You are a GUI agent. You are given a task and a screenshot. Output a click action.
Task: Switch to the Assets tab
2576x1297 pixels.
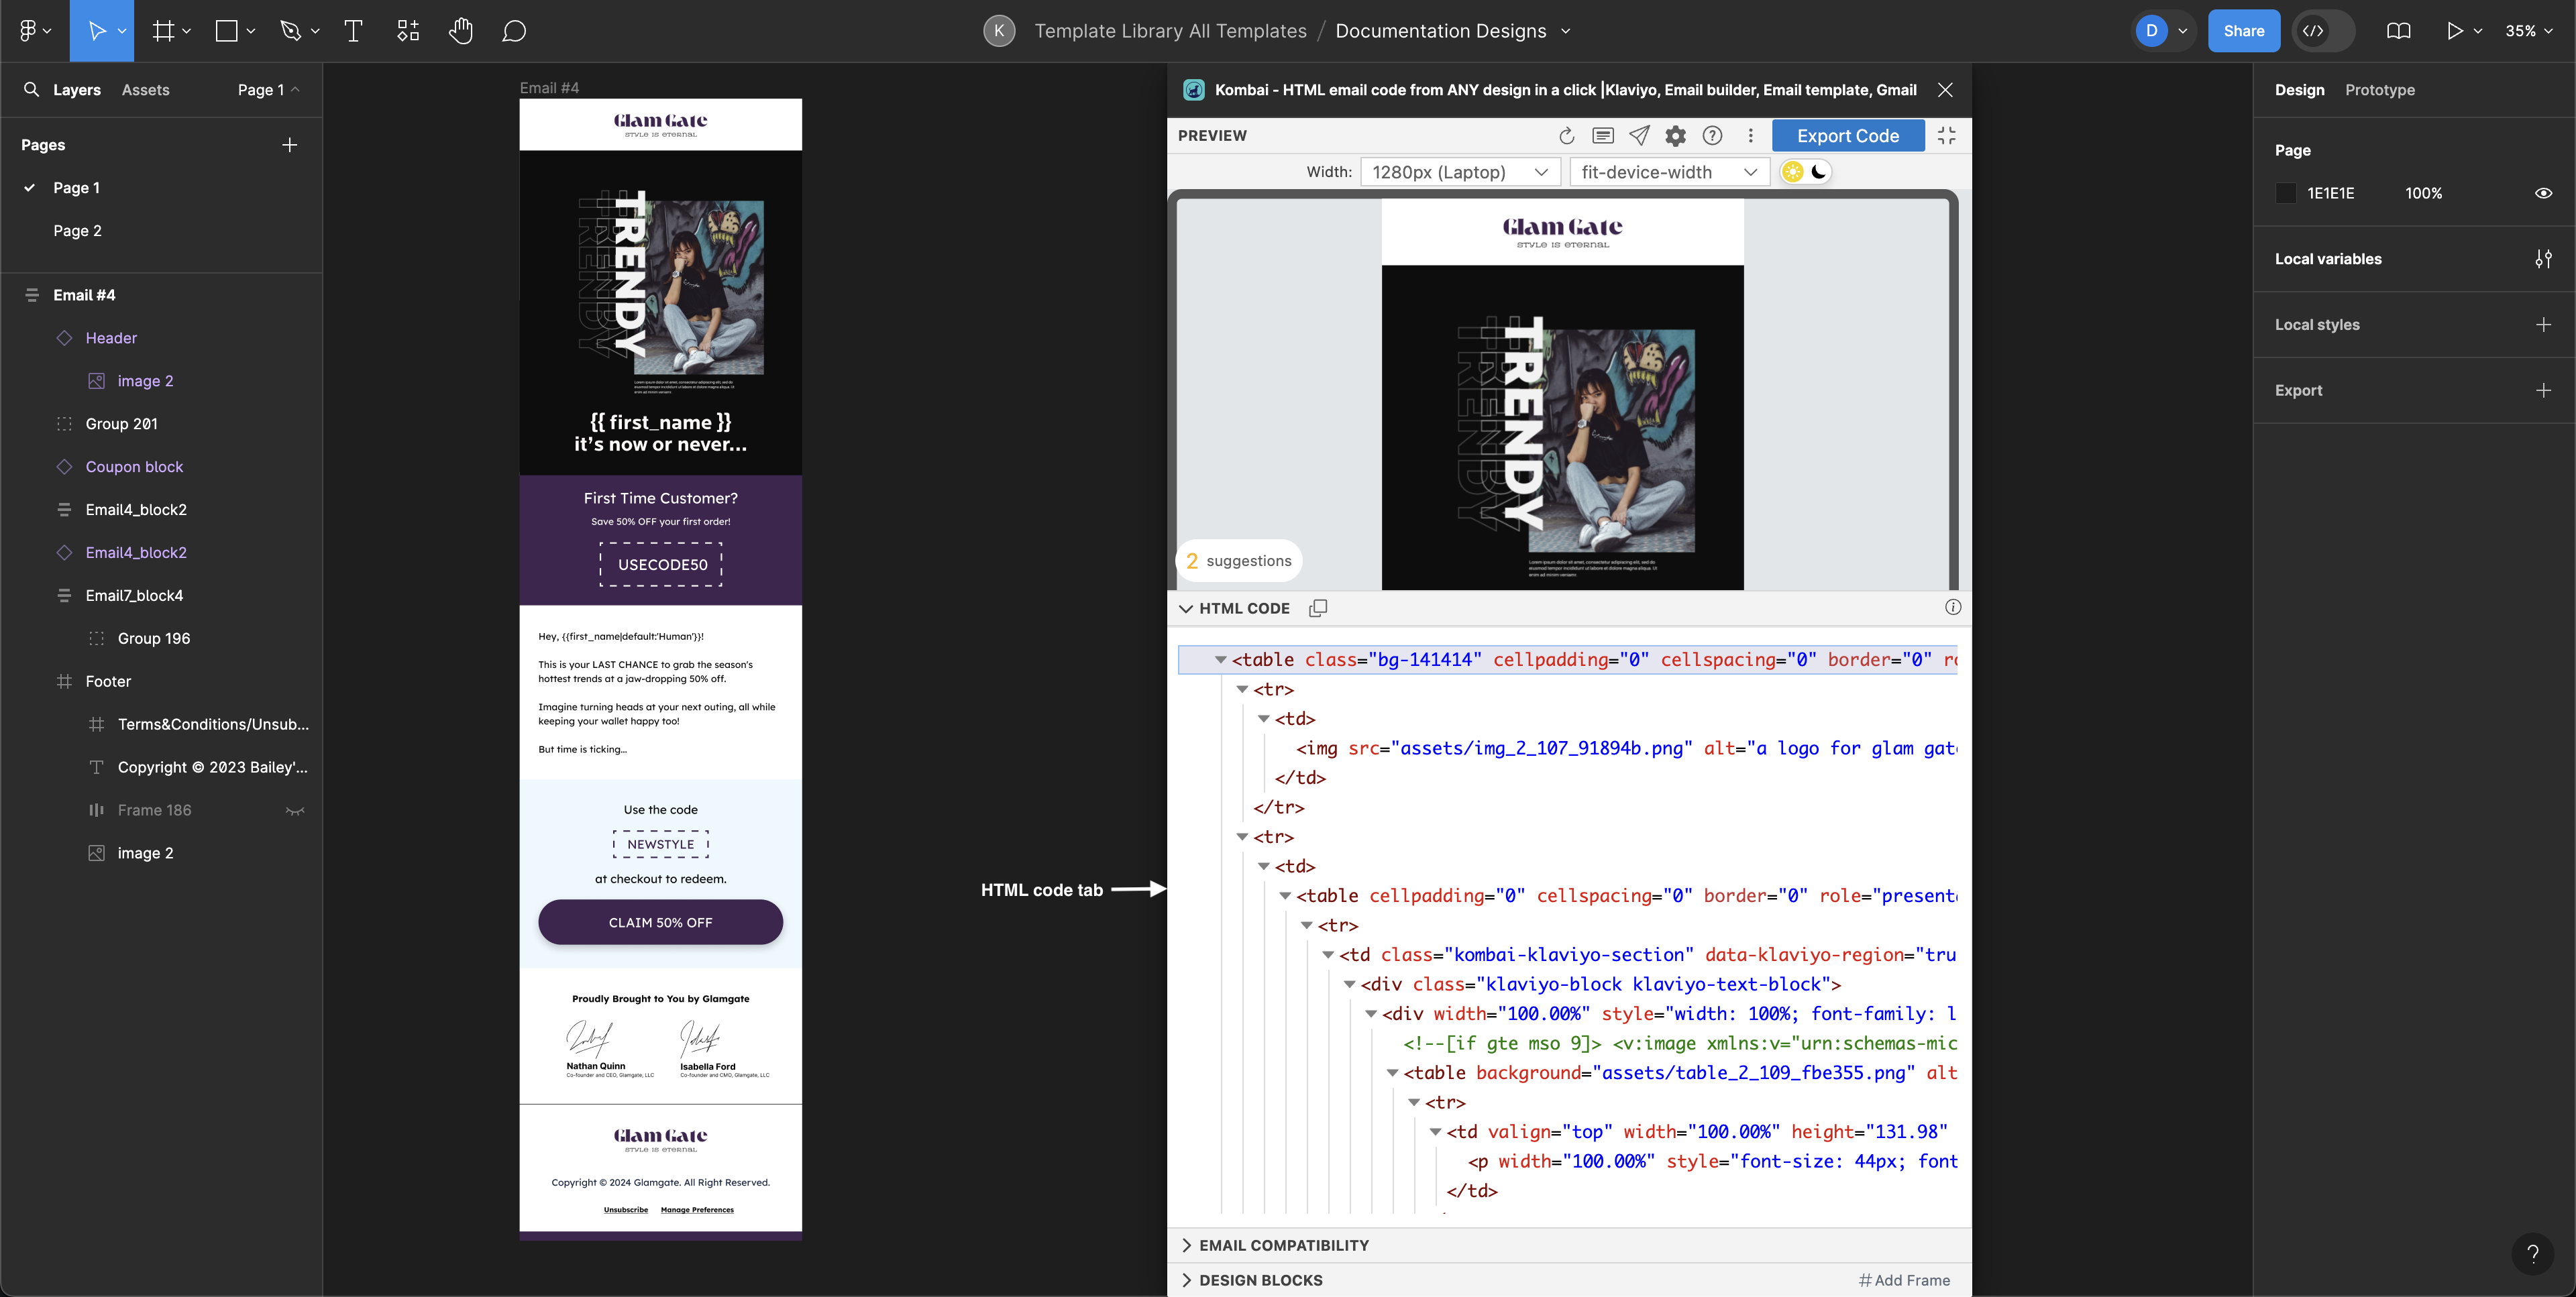click(x=146, y=89)
